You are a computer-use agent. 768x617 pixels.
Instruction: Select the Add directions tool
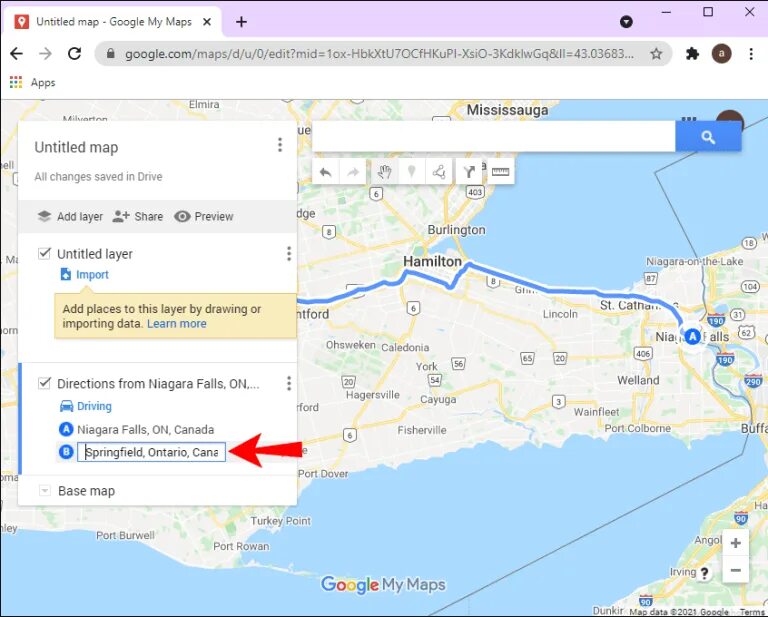[469, 172]
